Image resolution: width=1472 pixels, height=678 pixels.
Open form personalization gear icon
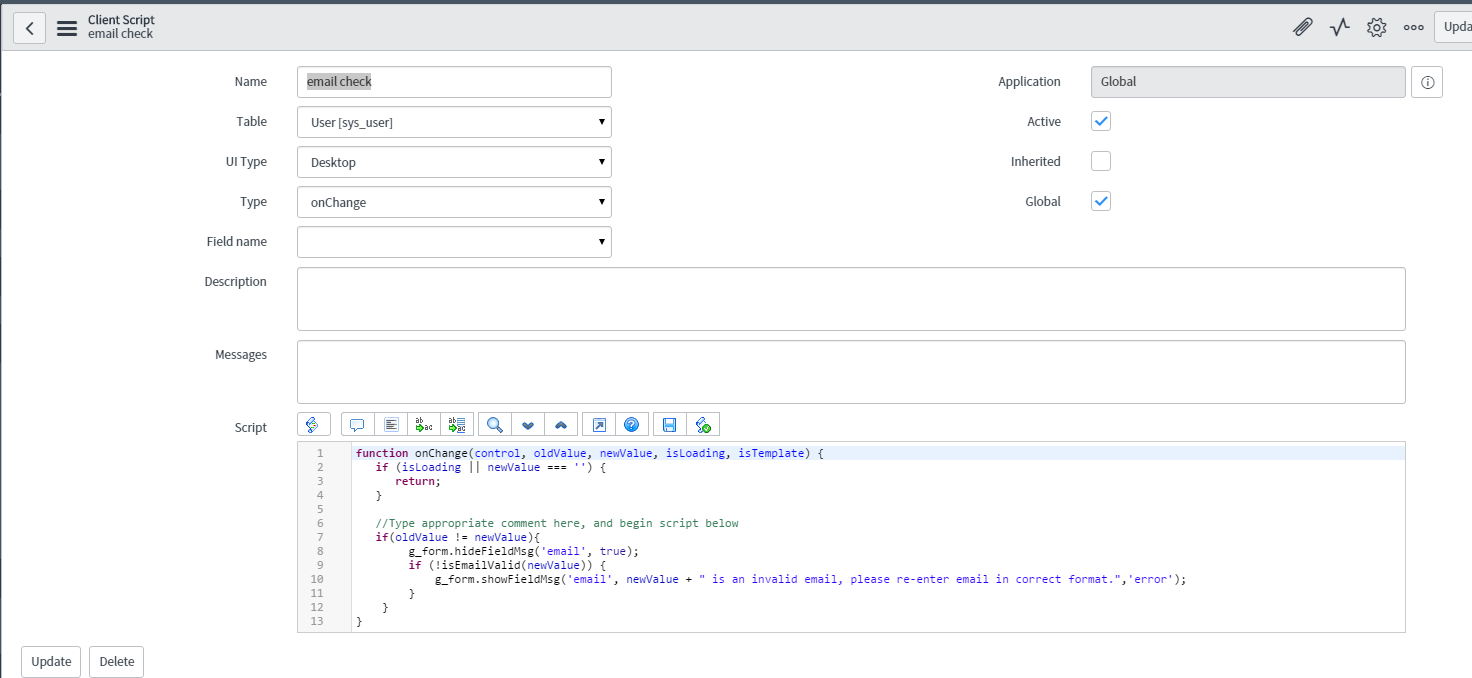(x=1377, y=27)
